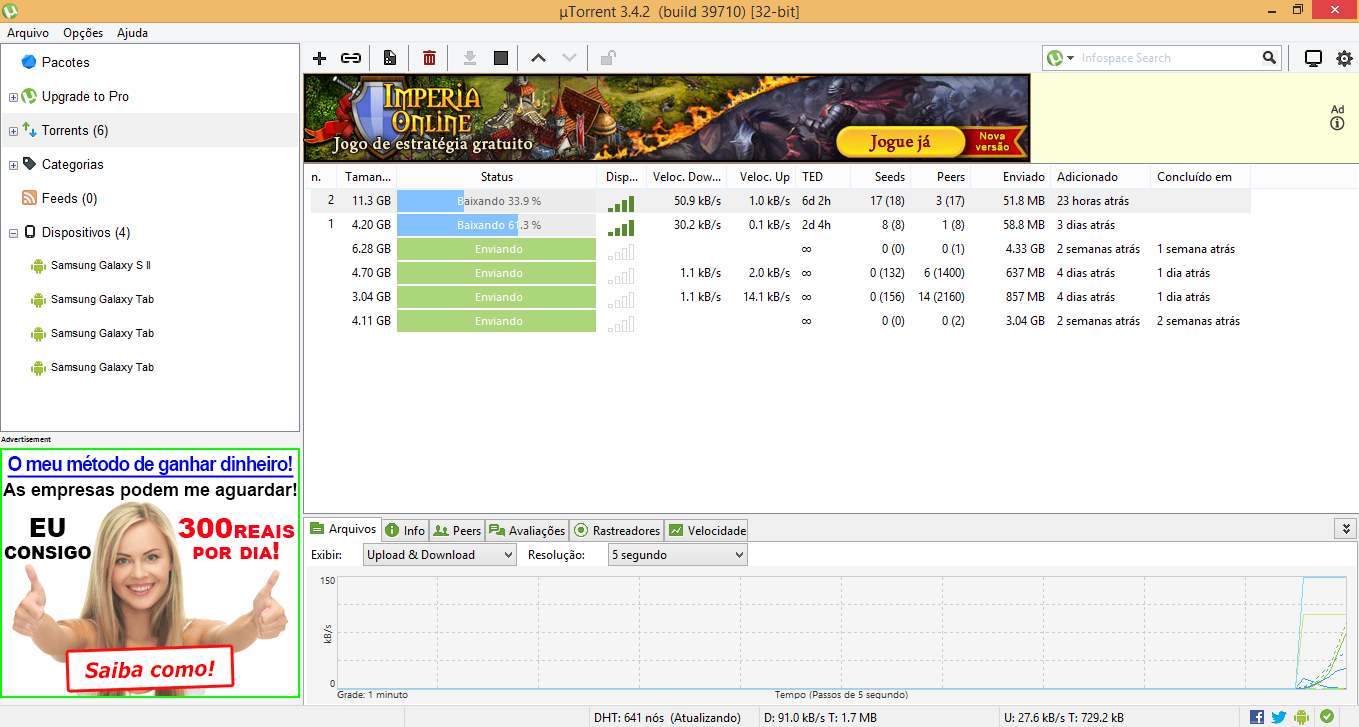Select Enviando bar of 6.28 GB torrent
1359x727 pixels.
pyautogui.click(x=497, y=249)
